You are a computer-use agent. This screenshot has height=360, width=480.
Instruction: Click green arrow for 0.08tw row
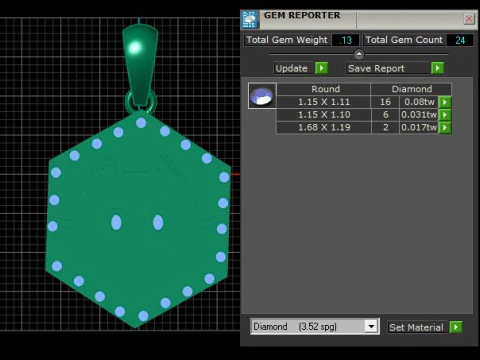[445, 102]
